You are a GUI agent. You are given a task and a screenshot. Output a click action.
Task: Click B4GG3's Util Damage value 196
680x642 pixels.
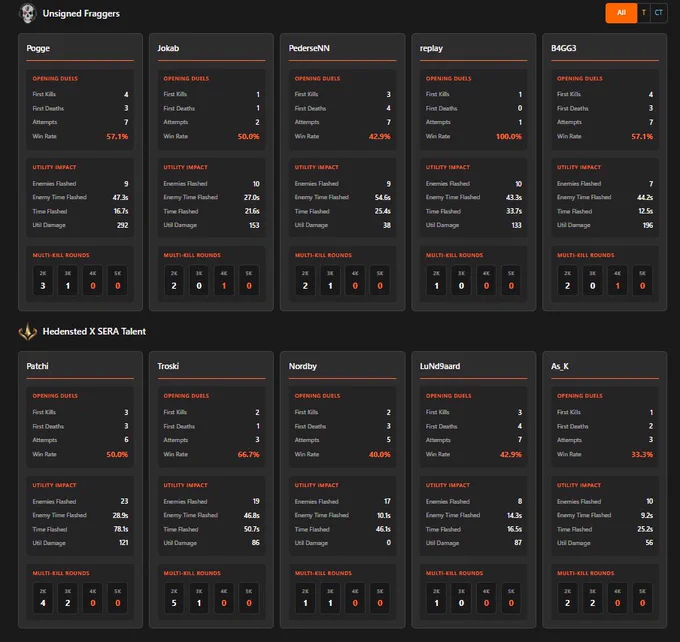648,225
